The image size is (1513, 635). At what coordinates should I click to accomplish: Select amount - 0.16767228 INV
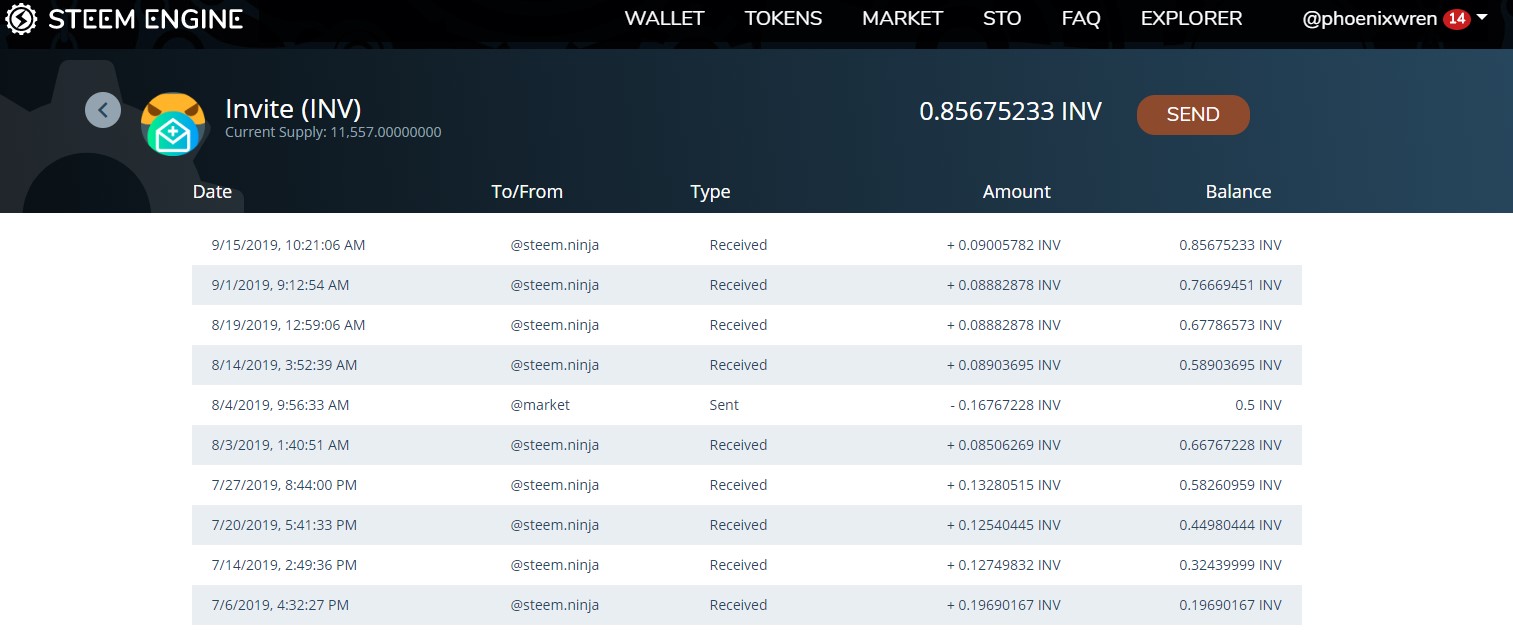1006,405
